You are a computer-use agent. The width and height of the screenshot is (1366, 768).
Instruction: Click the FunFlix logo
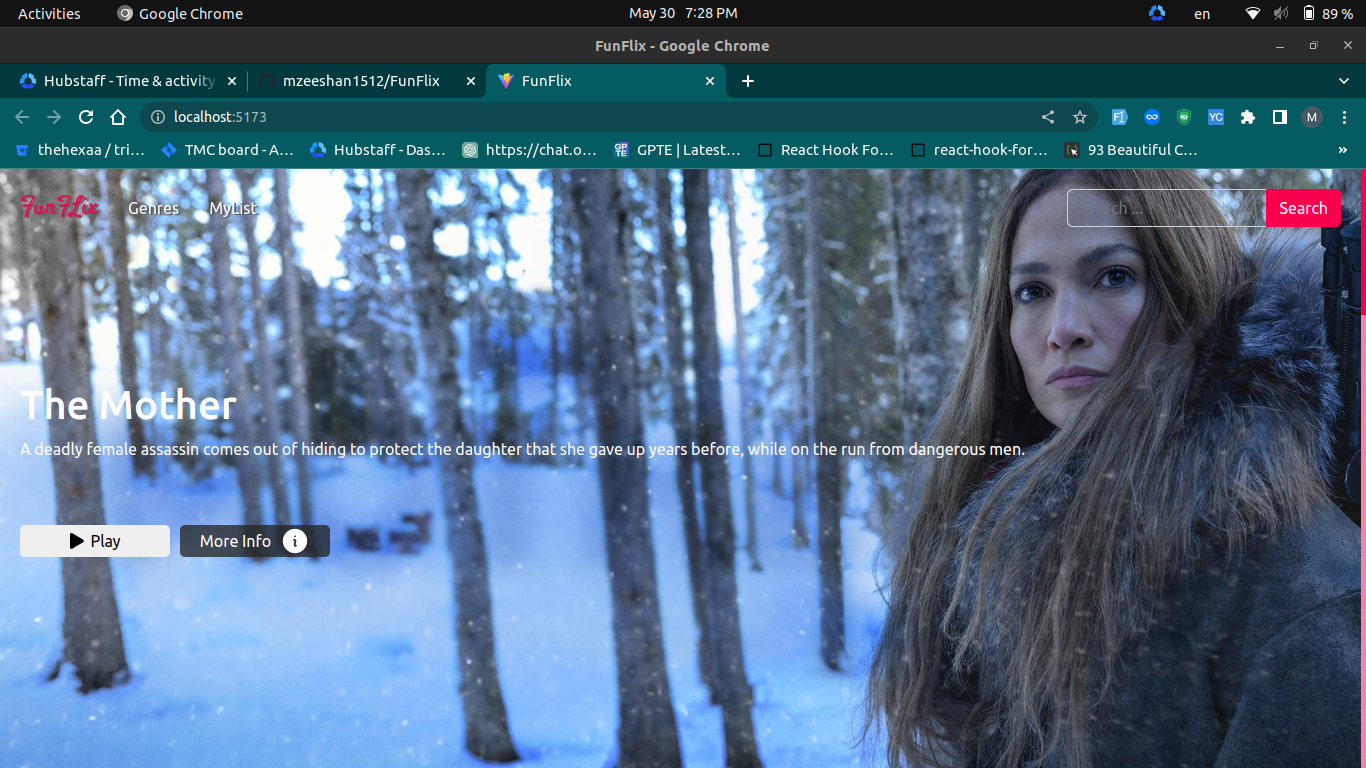click(x=60, y=207)
